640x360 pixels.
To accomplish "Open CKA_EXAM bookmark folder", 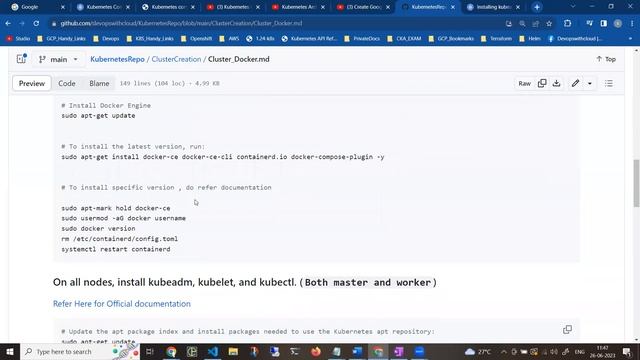I will [404, 38].
